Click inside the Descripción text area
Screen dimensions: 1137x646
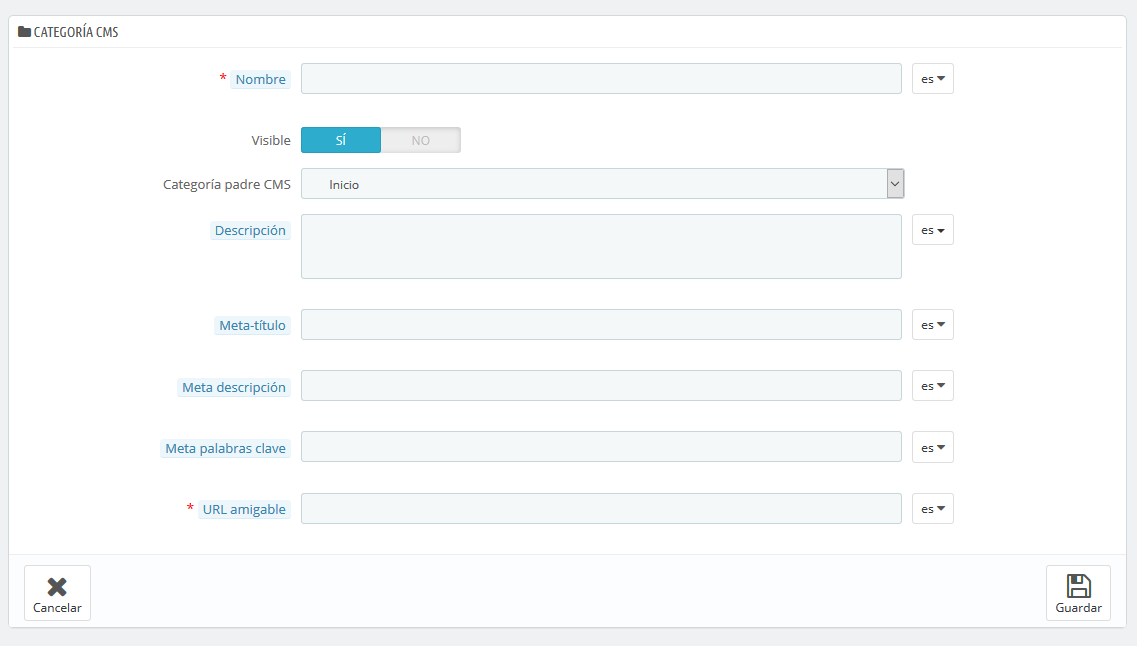tap(601, 246)
